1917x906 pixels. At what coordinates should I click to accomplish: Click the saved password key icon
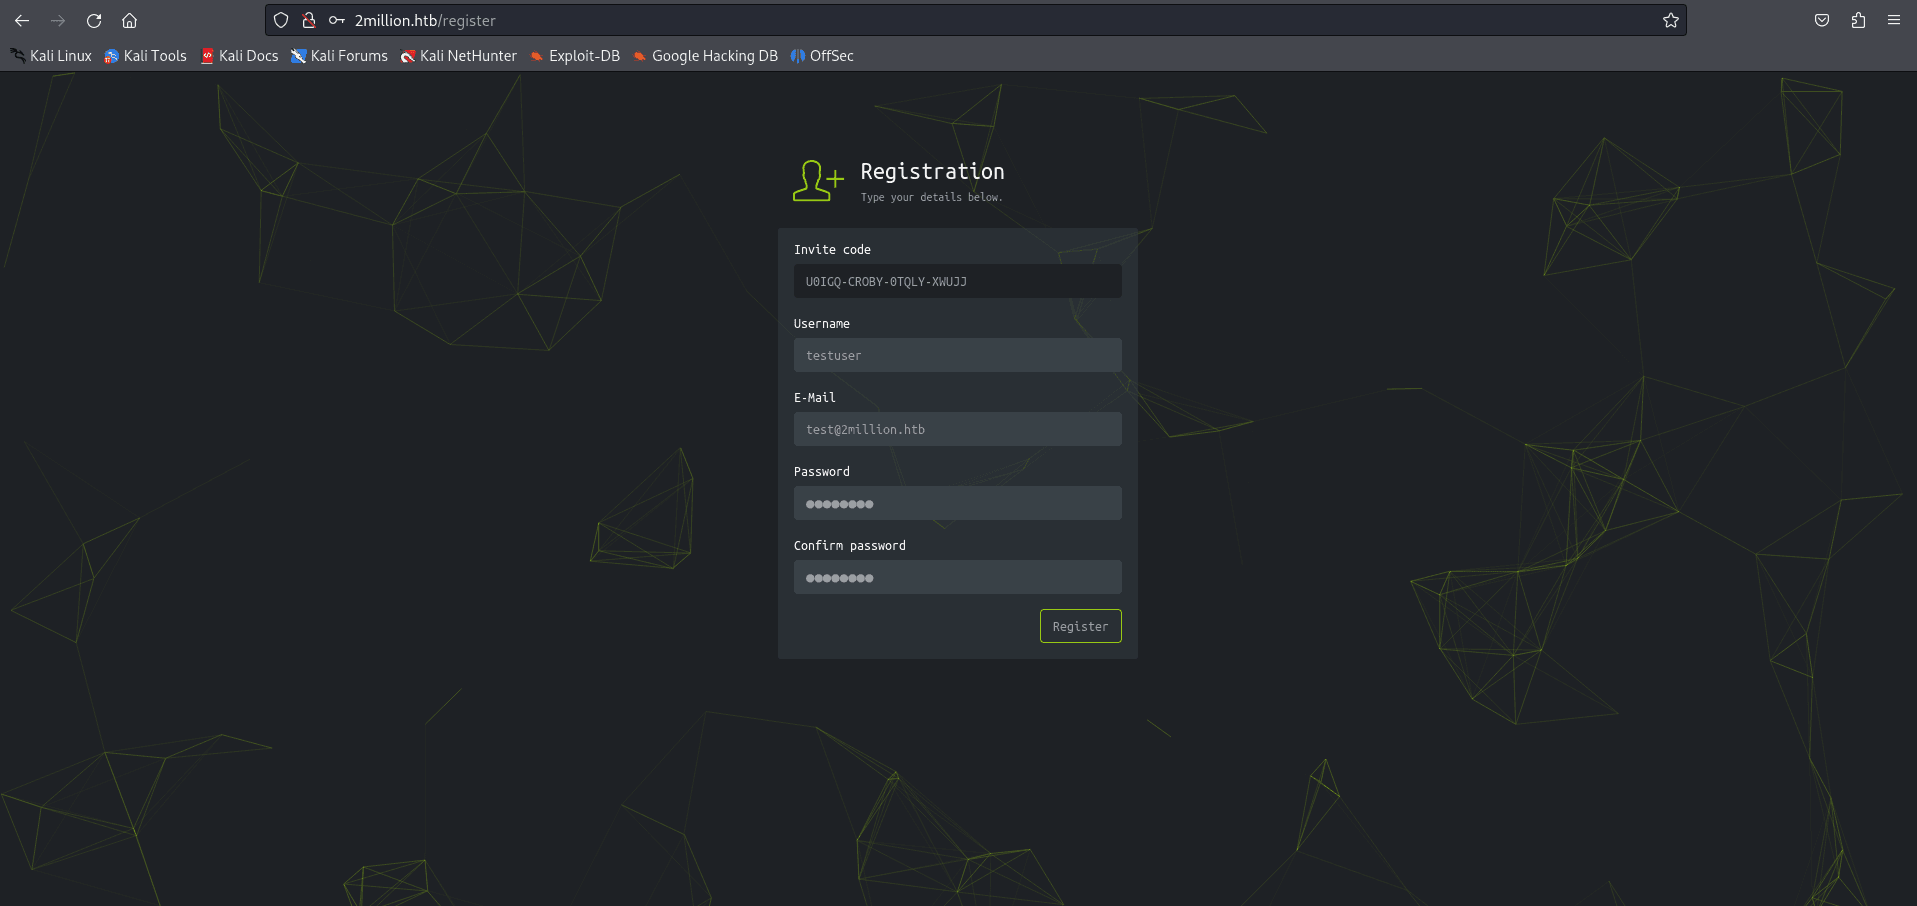(337, 20)
